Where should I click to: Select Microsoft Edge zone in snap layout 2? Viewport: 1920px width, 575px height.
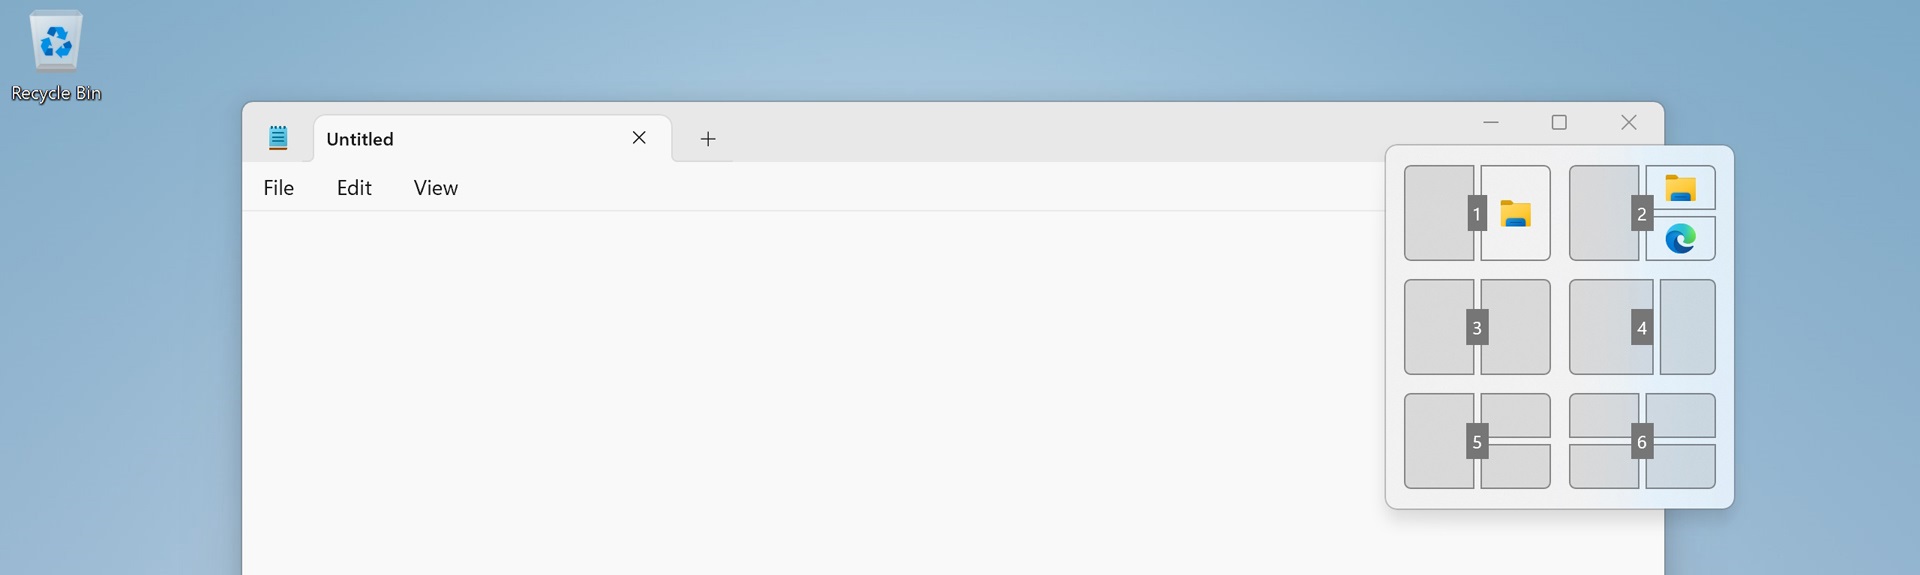(1680, 239)
